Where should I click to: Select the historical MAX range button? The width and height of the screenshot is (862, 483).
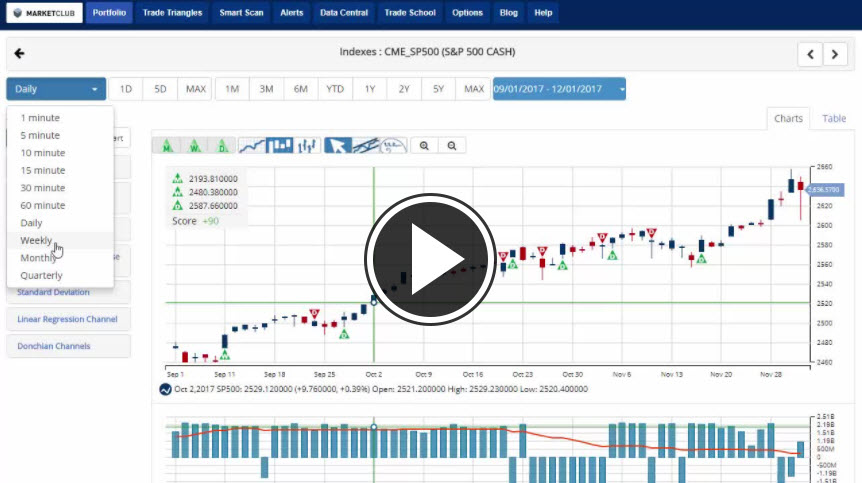[474, 89]
